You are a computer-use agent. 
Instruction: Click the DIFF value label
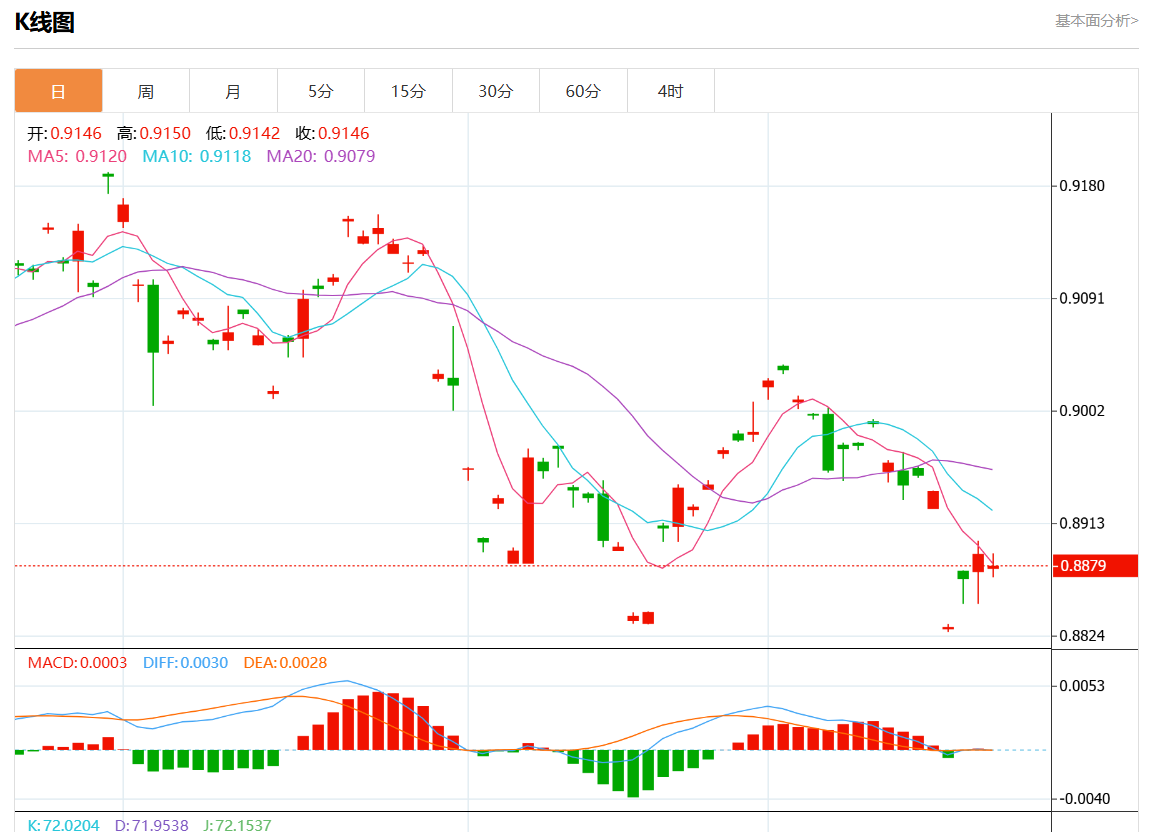[x=185, y=663]
